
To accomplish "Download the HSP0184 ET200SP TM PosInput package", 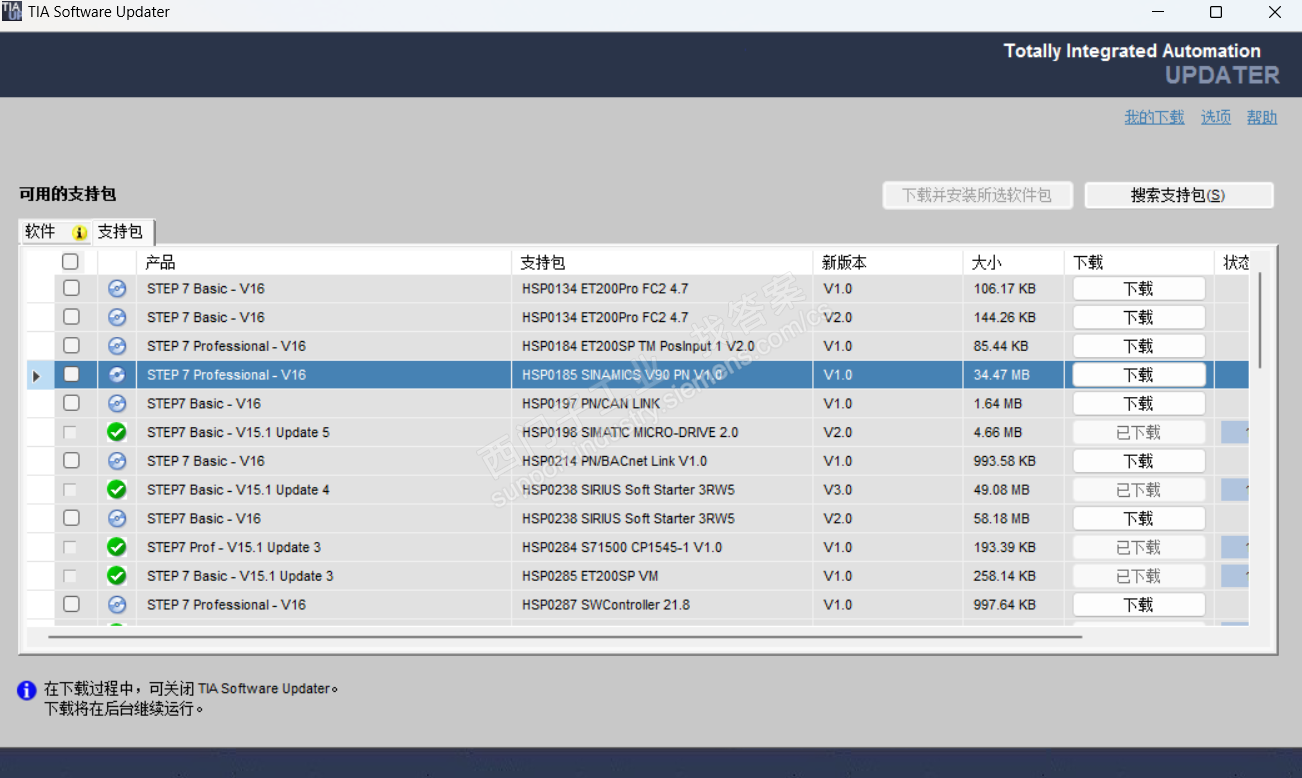I will click(1139, 346).
